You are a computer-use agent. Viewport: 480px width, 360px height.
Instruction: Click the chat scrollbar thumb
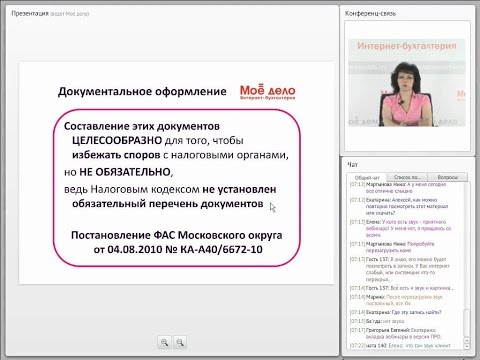tap(467, 323)
